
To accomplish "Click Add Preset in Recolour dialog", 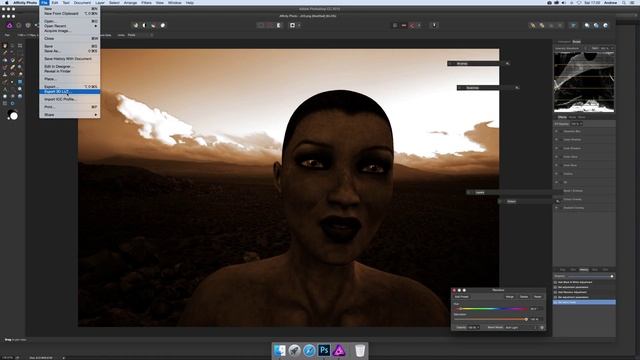I will click(x=462, y=297).
